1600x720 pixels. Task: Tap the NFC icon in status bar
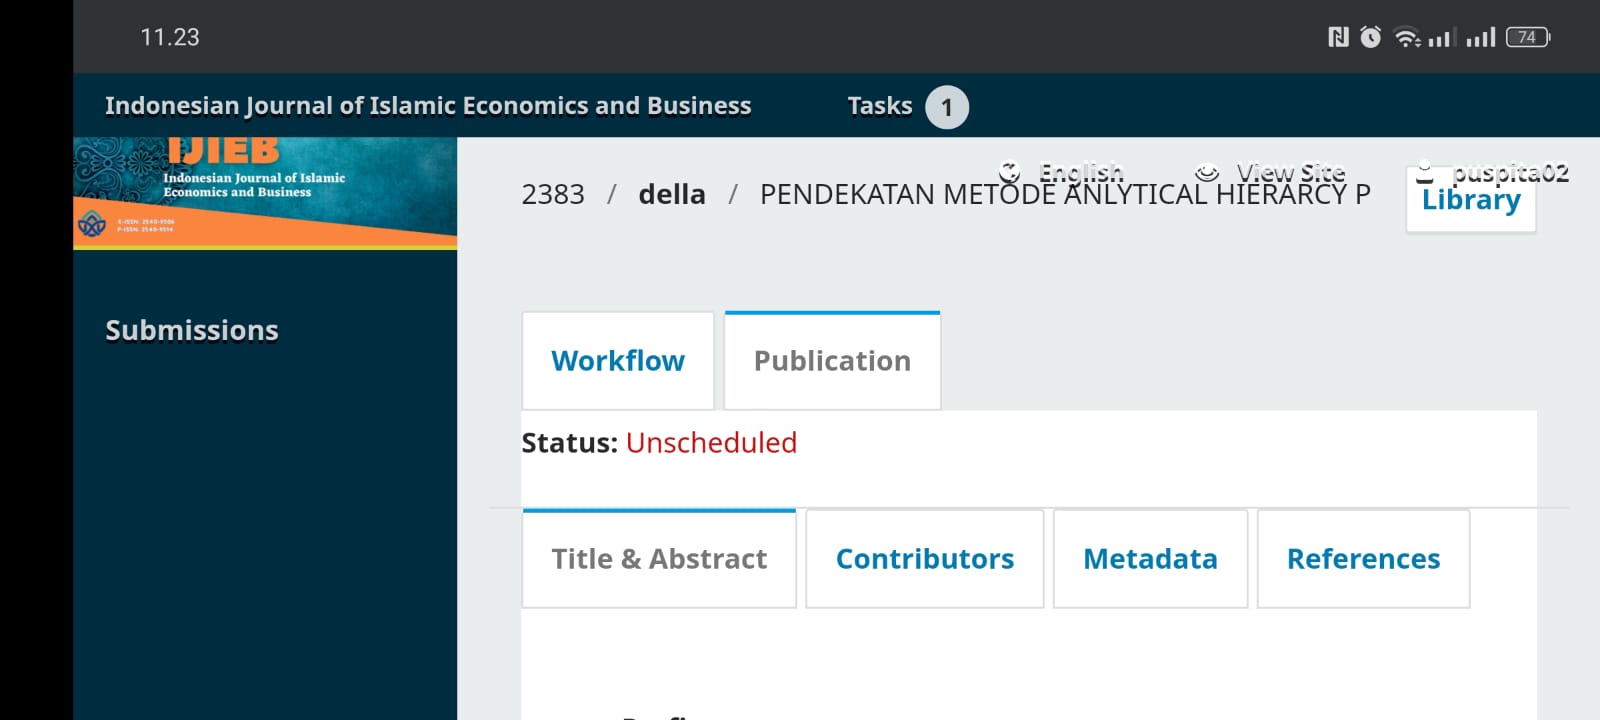(x=1338, y=38)
